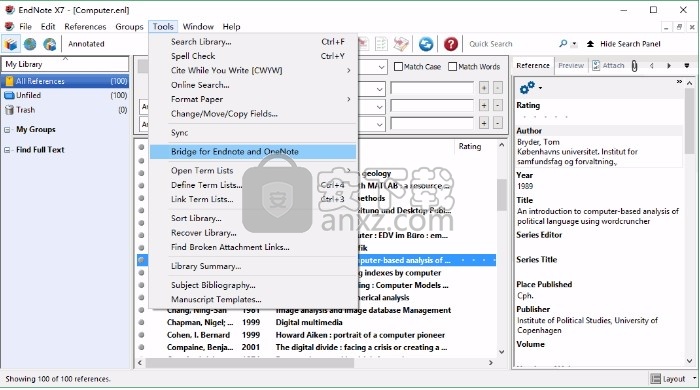Collapse the My Groups group set

tap(7, 130)
